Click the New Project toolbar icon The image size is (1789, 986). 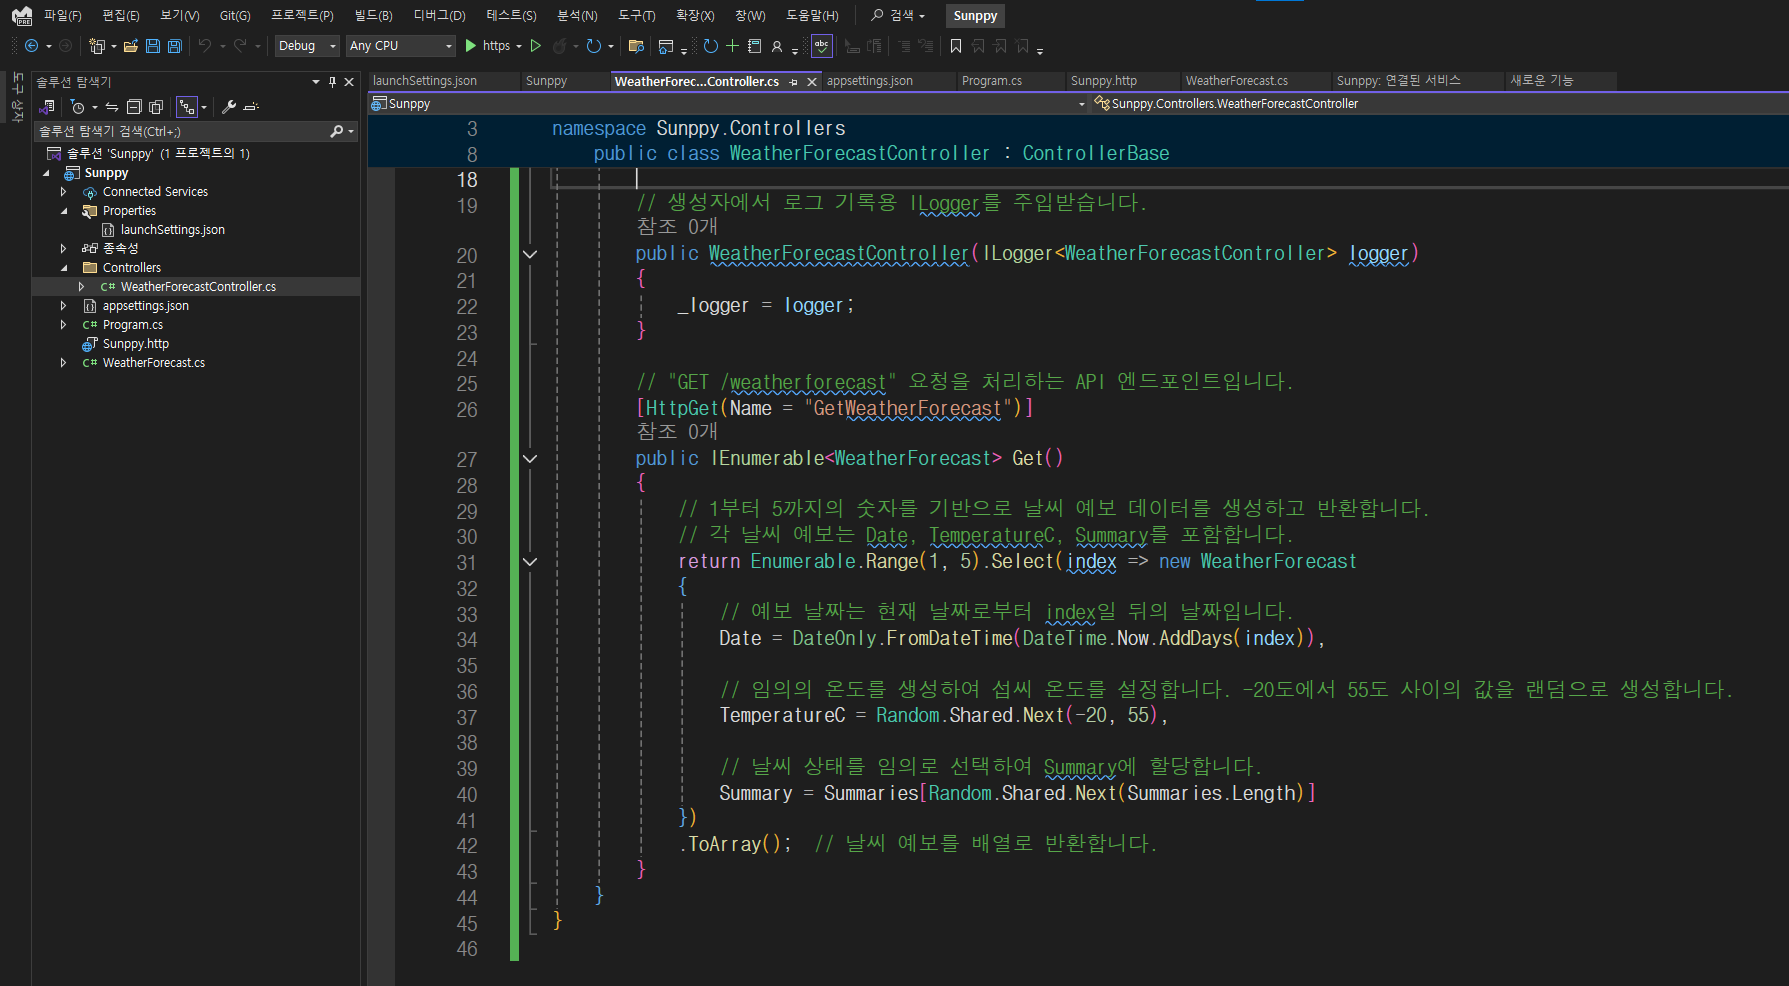97,46
